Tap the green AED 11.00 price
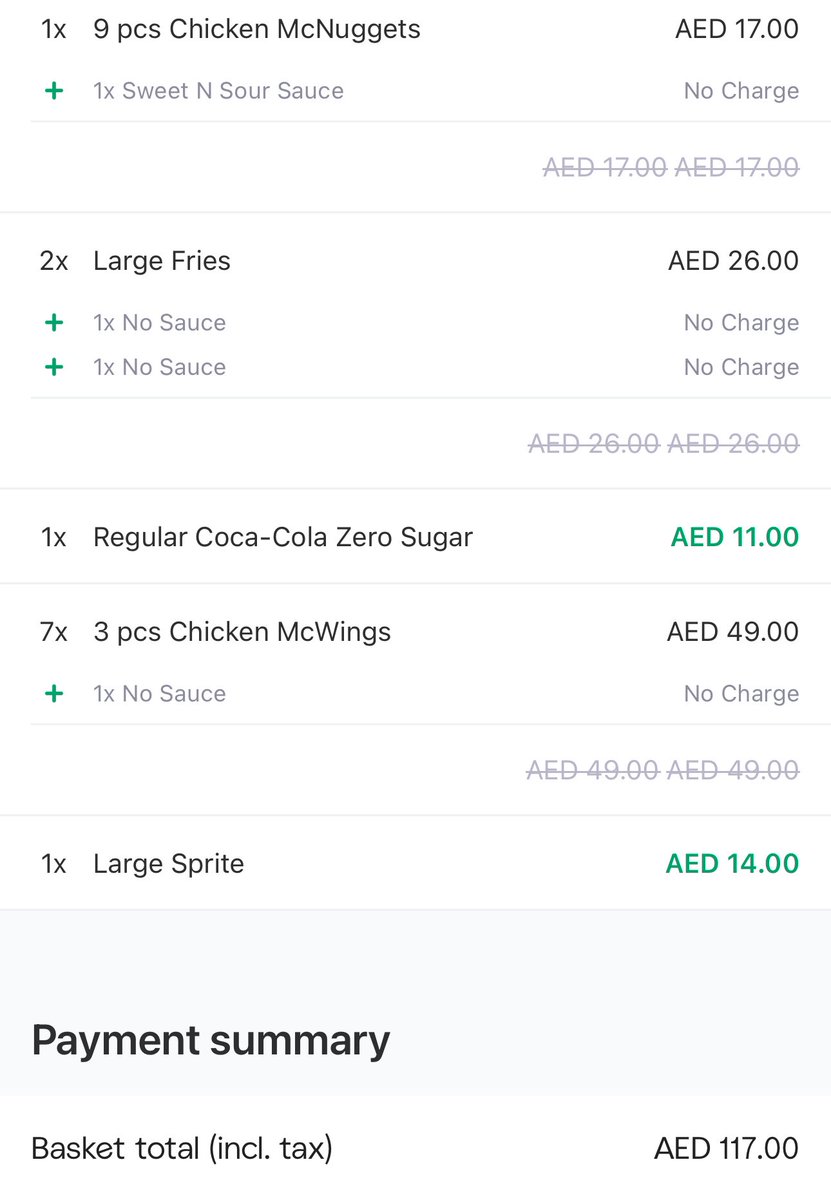 [x=735, y=537]
